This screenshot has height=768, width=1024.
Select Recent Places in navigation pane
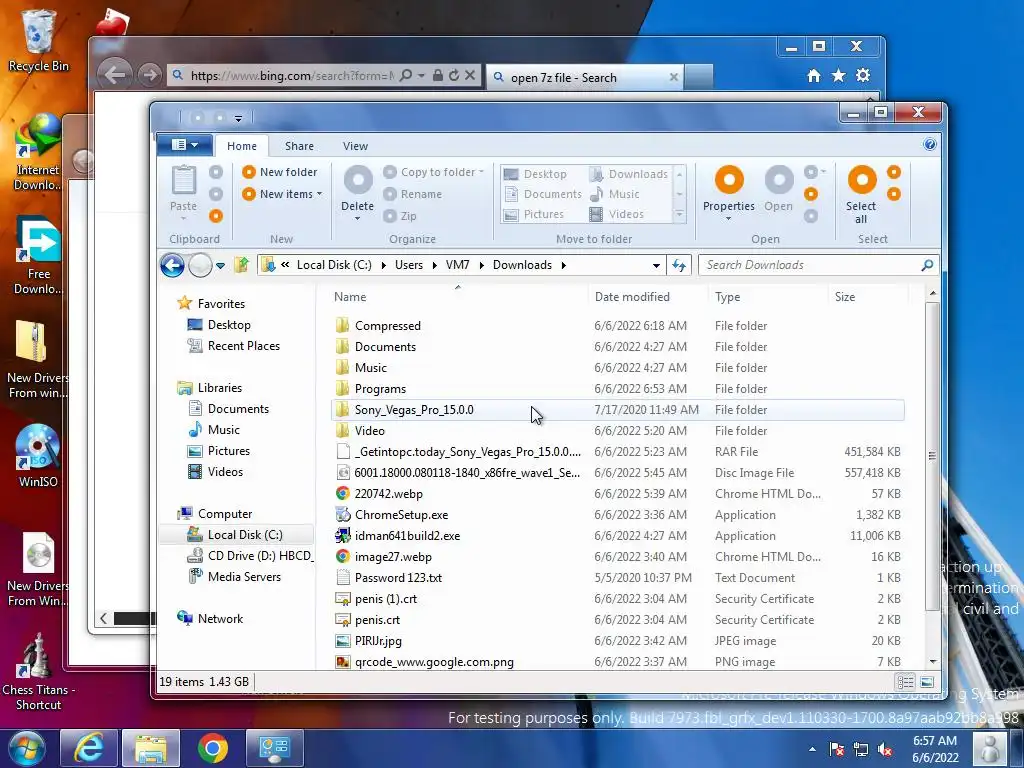click(x=234, y=345)
